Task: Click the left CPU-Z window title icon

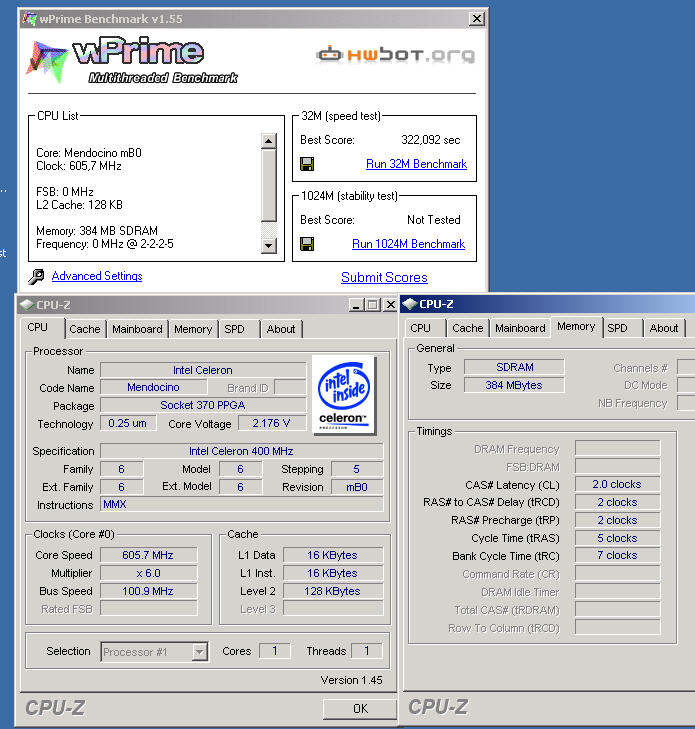Action: (26, 305)
